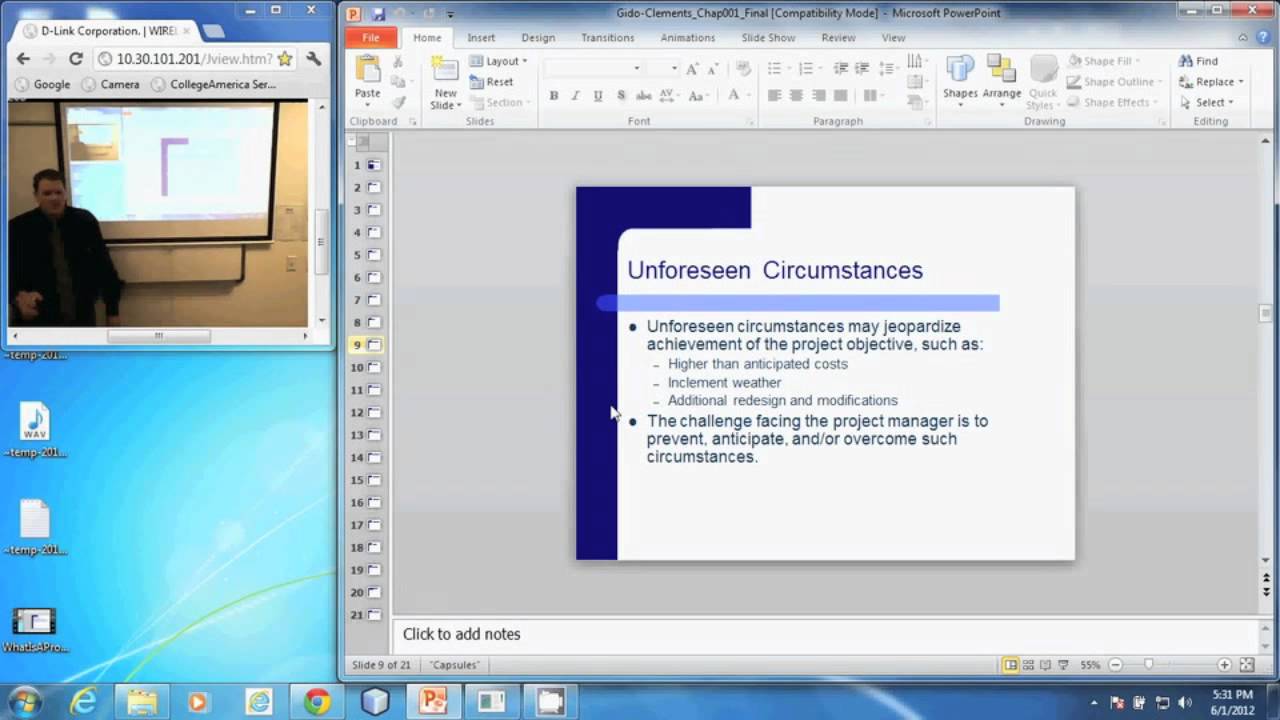
Task: Justify the text in Paragraph group
Action: [x=842, y=96]
